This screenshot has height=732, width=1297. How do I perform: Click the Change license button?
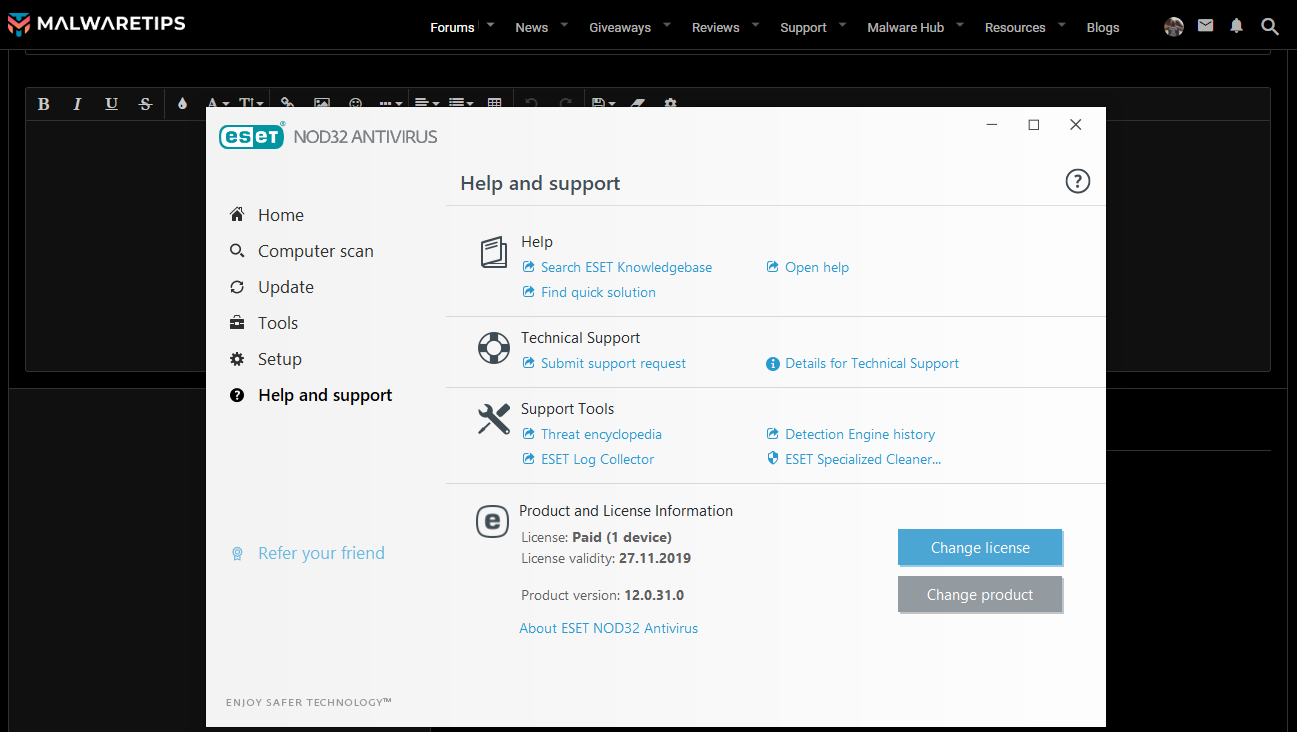click(980, 547)
